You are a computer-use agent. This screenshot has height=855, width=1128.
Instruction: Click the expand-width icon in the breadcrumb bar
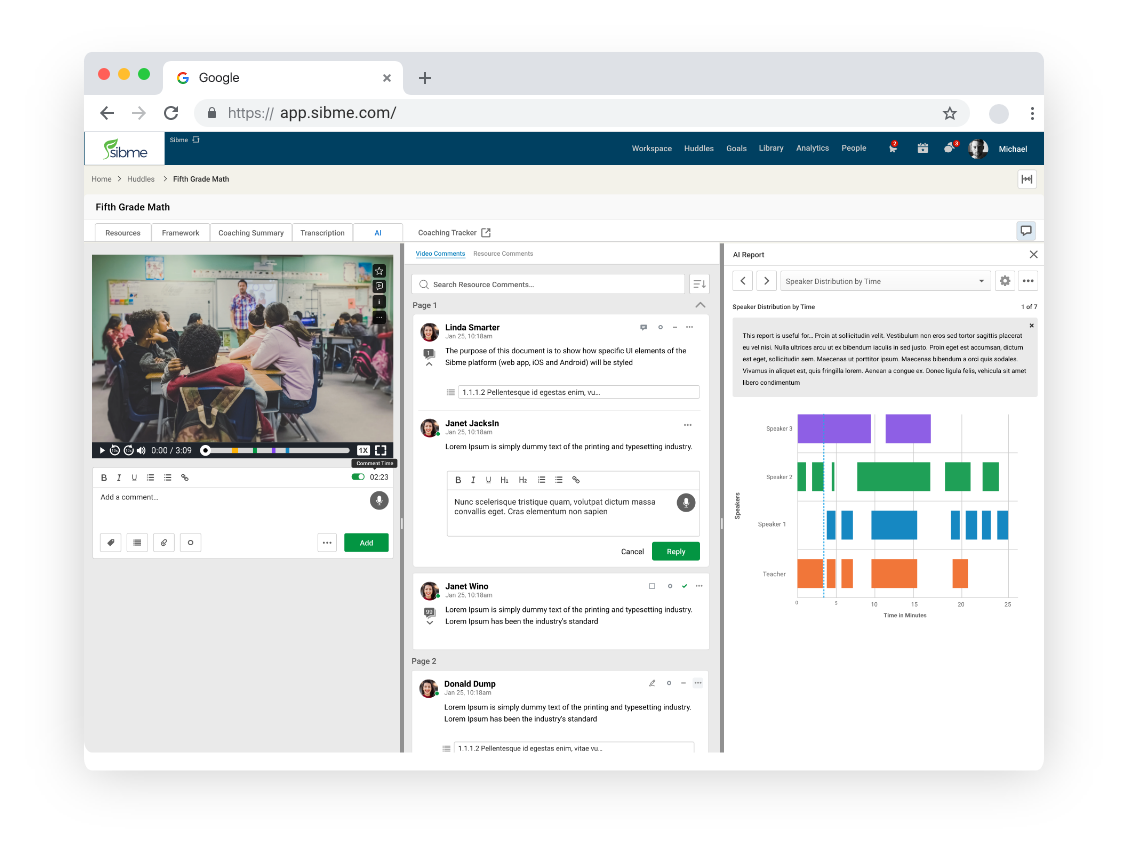[1027, 179]
